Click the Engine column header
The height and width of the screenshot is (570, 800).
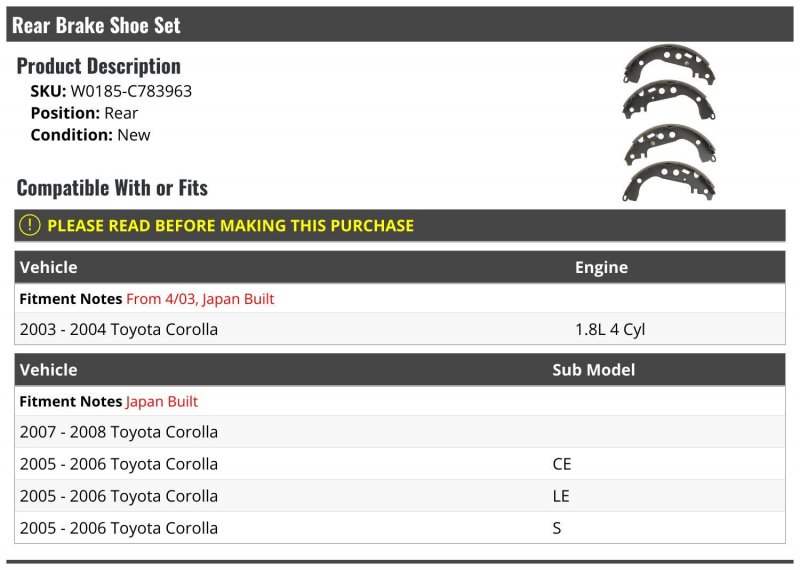point(602,267)
